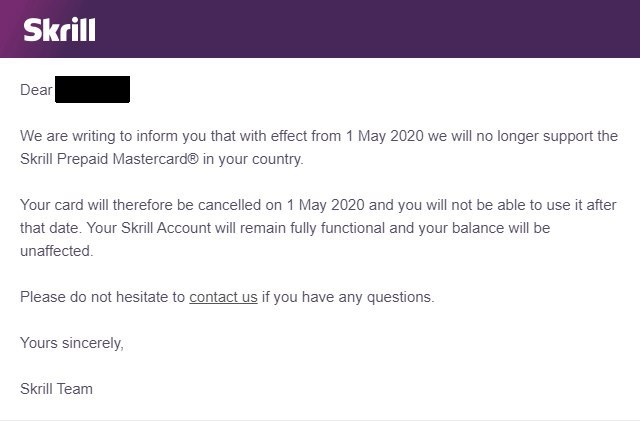This screenshot has height=421, width=640.
Task: Click the empty purple header banner area
Action: pyautogui.click(x=400, y=29)
